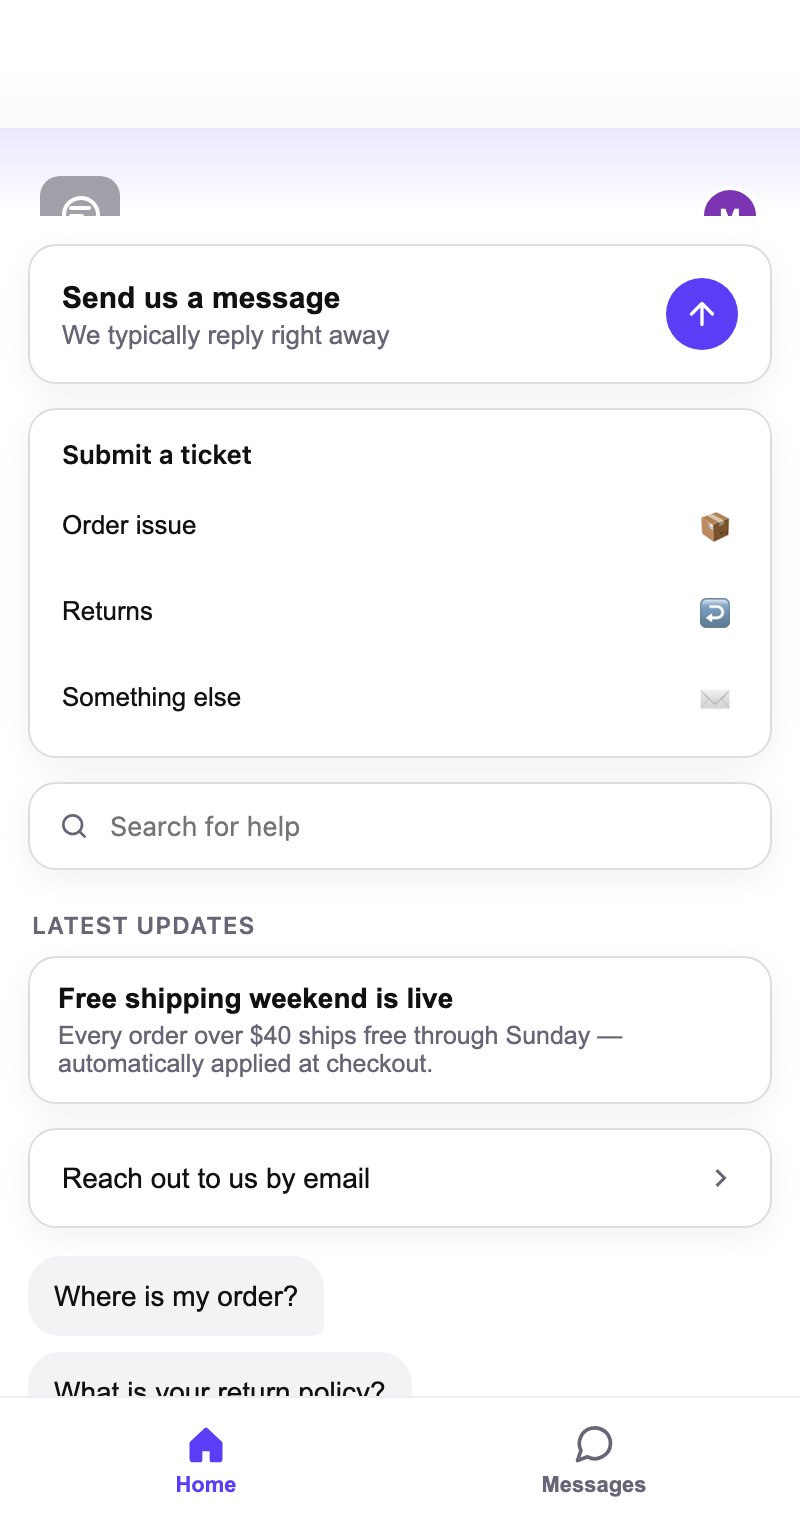Open the Free shipping weekend update
This screenshot has height=1520, width=800.
(400, 1030)
